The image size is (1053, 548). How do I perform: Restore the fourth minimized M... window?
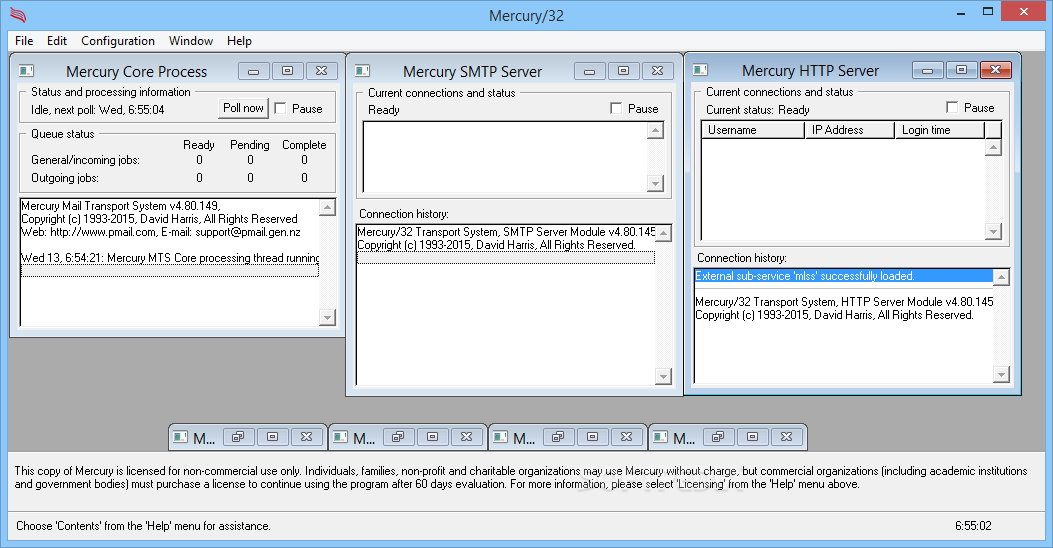pos(719,437)
